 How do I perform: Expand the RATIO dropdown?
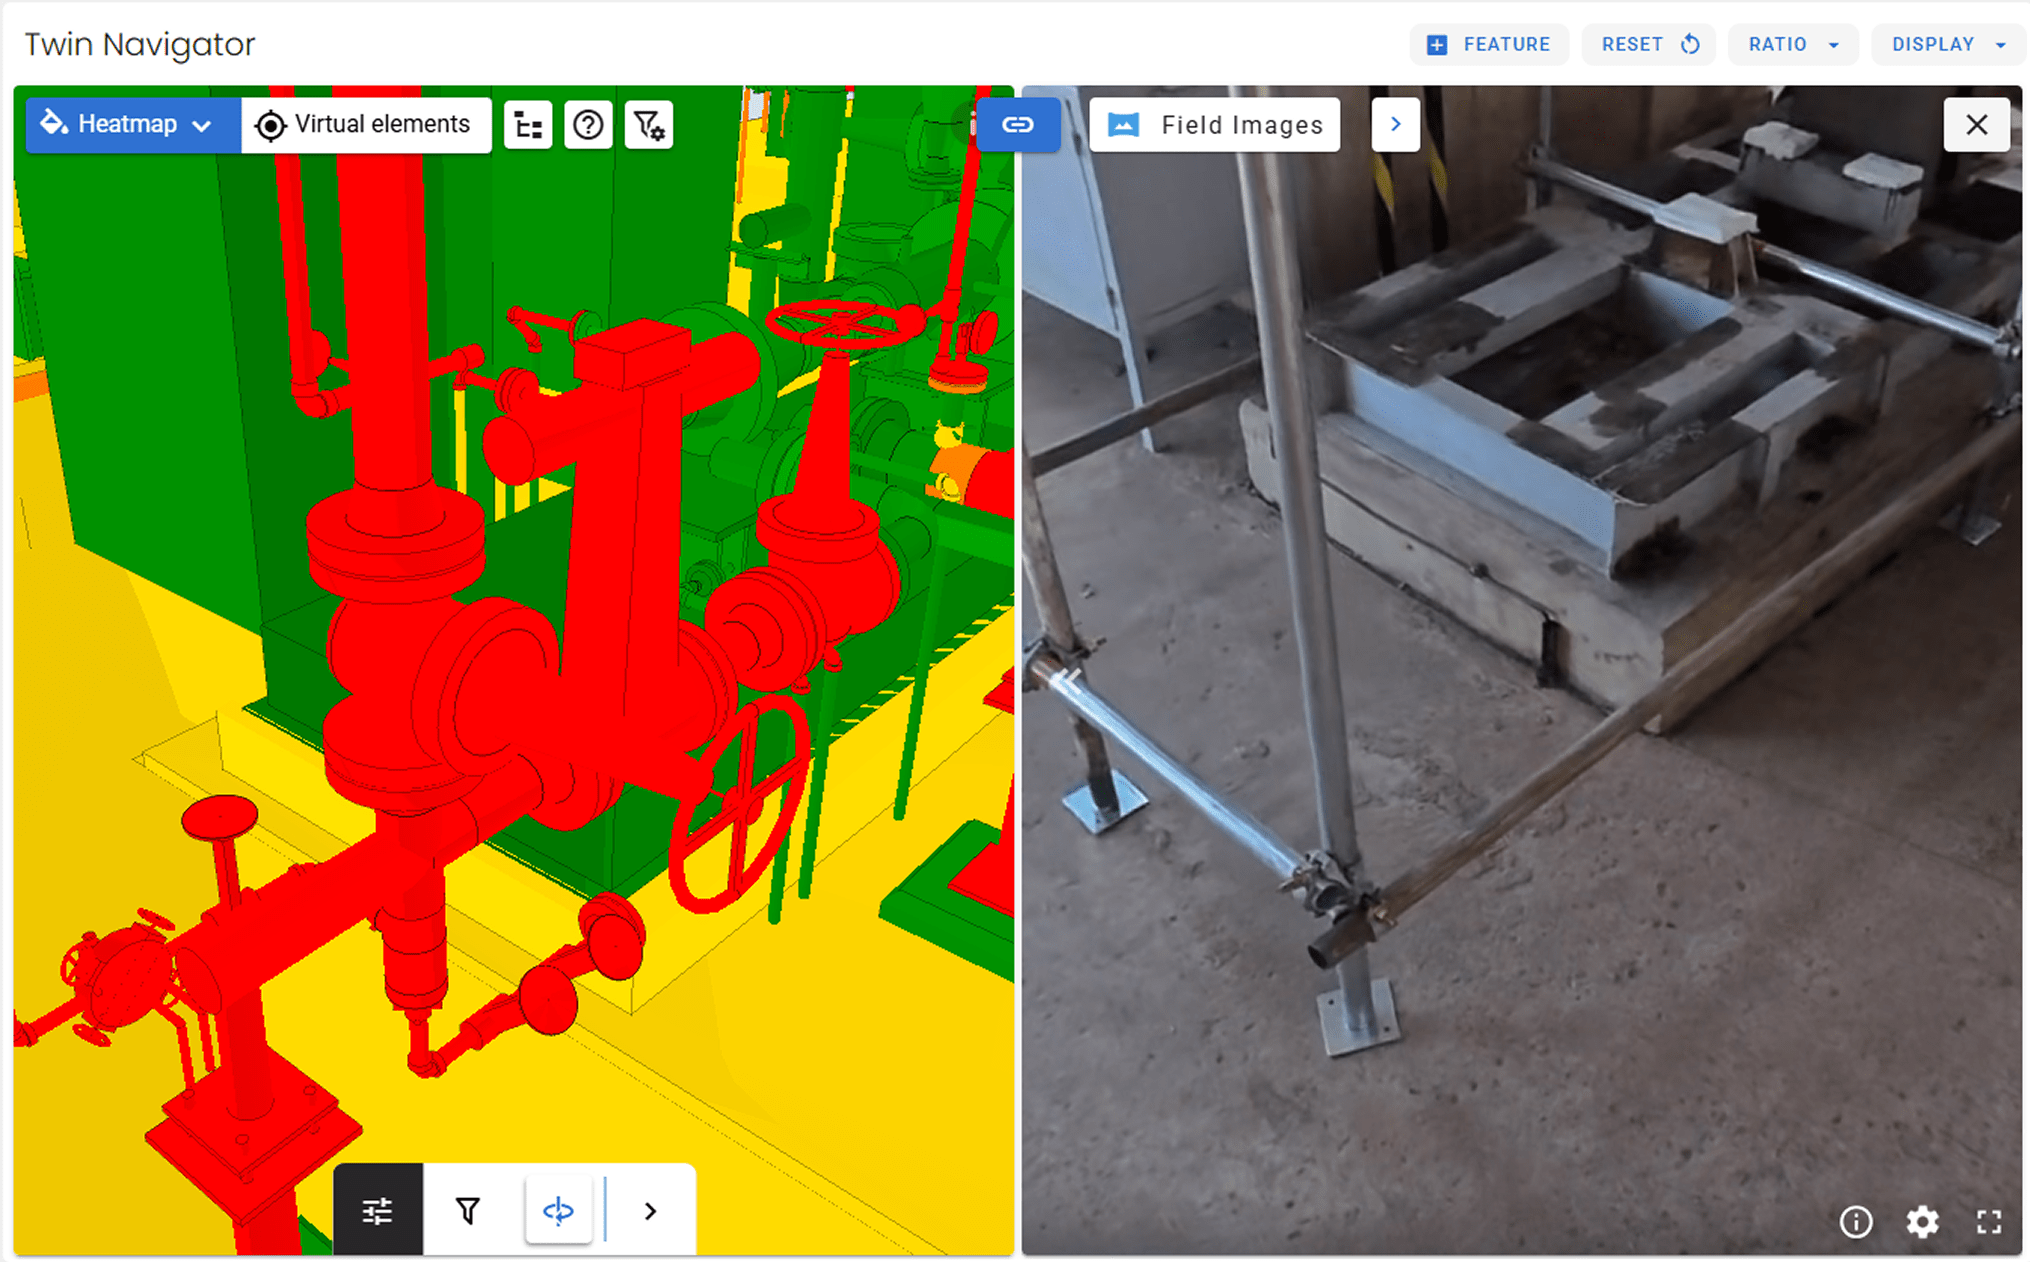[x=1793, y=45]
